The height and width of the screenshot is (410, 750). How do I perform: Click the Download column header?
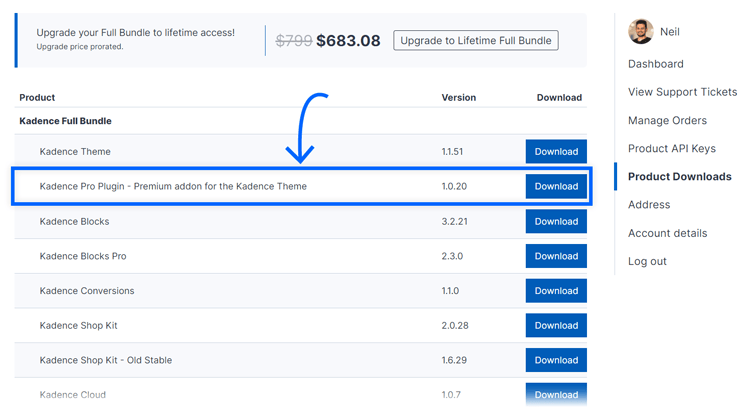[559, 98]
